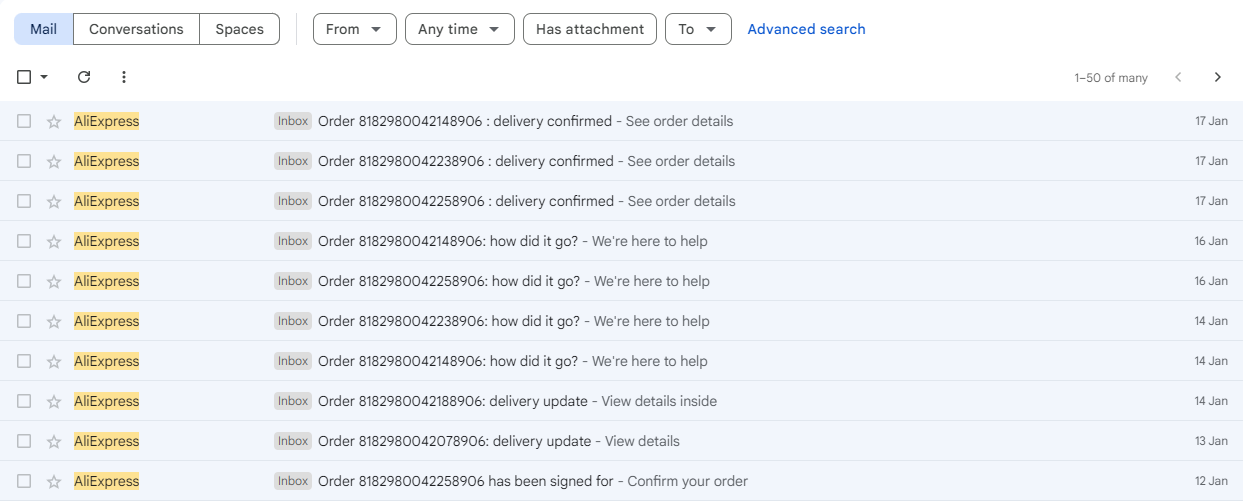The image size is (1243, 501).
Task: Refresh the mail list
Action: pos(84,77)
